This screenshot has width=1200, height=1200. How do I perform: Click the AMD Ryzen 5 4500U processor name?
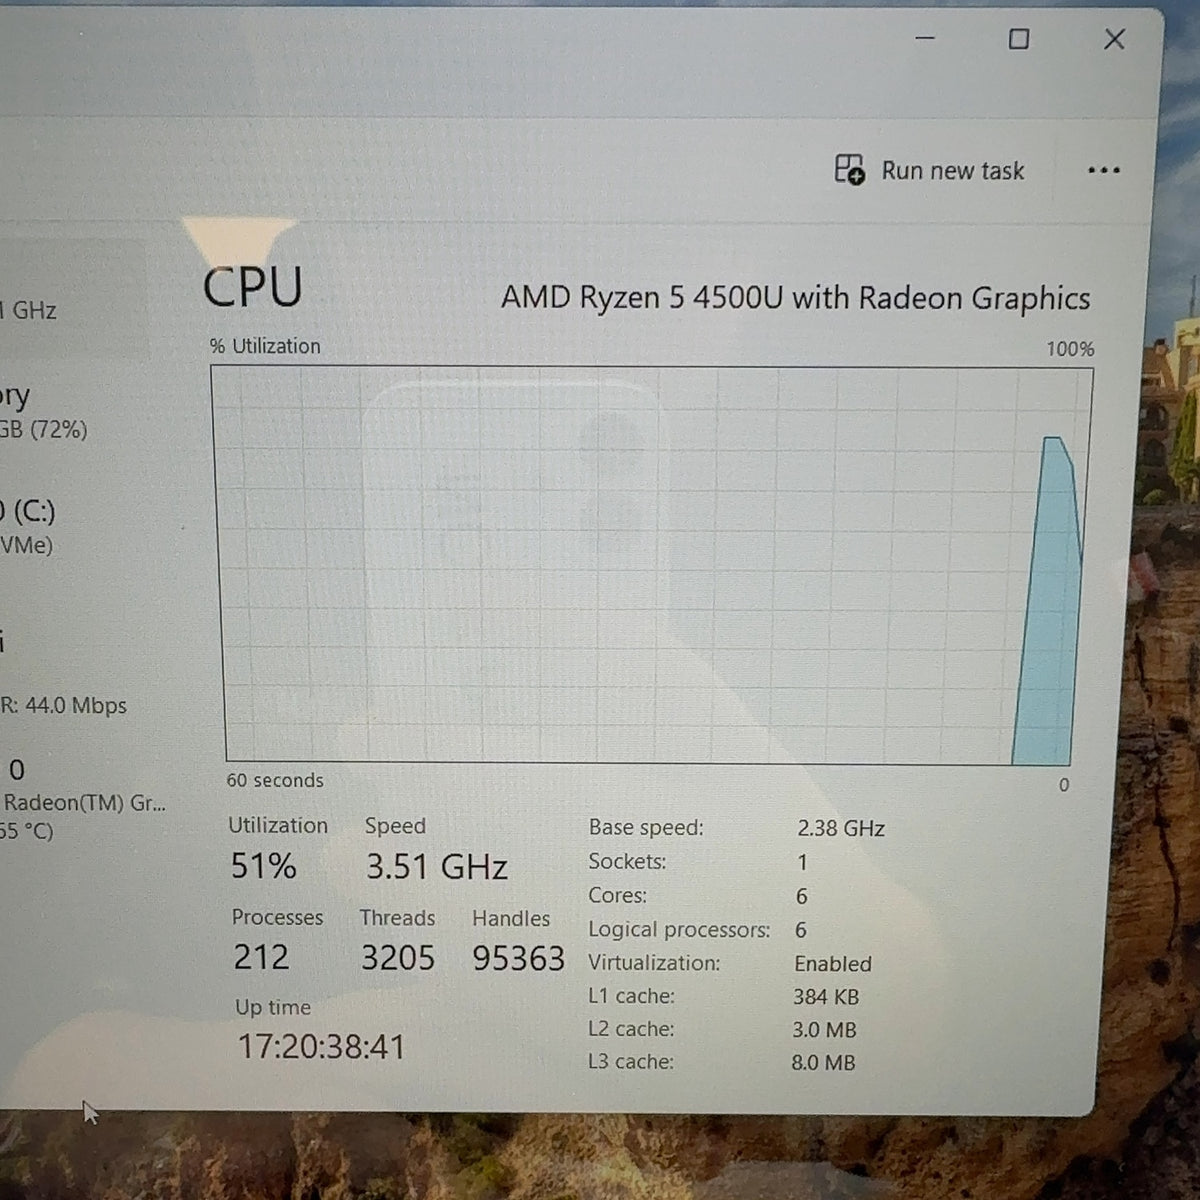[795, 298]
